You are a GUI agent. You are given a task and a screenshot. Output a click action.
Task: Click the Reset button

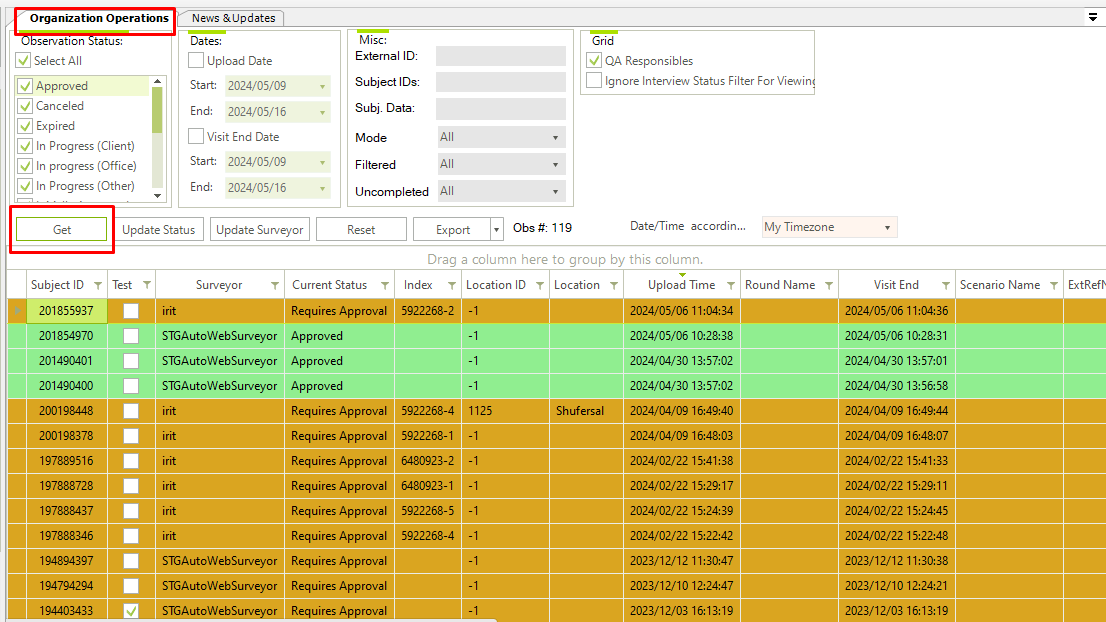(x=361, y=229)
